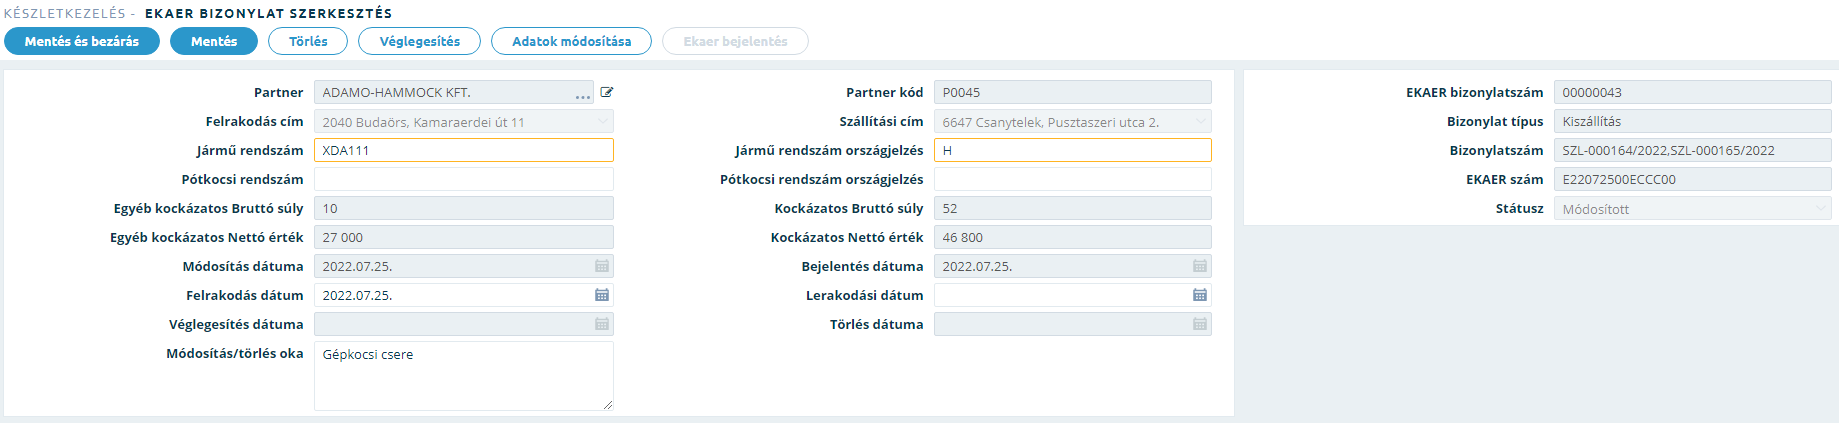Click the Jármű rendszám országjelzés field
The width and height of the screenshot is (1839, 423).
point(1073,150)
